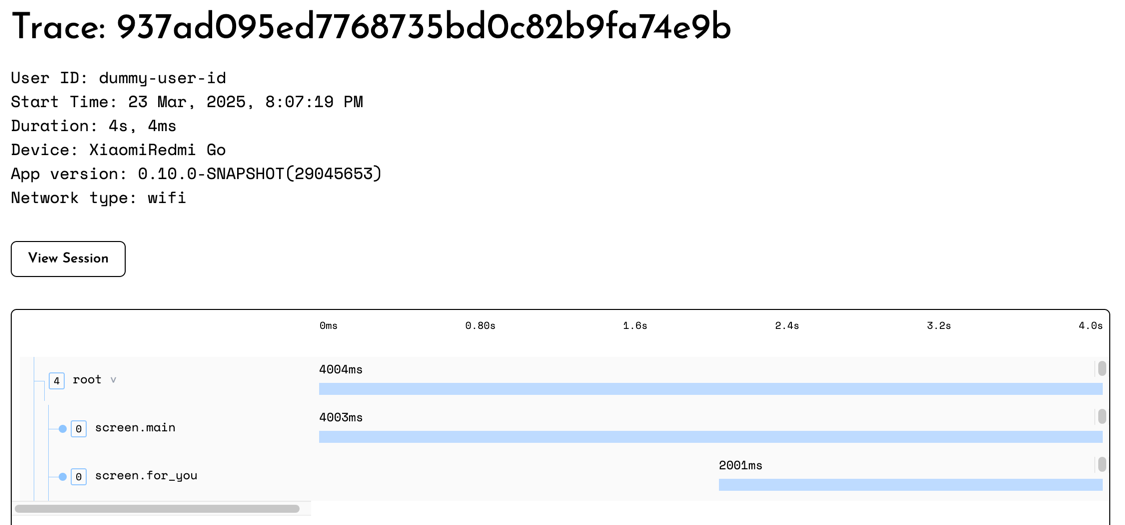1125x525 pixels.
Task: Click the blue dot beside screen.for_you
Action: 62,477
